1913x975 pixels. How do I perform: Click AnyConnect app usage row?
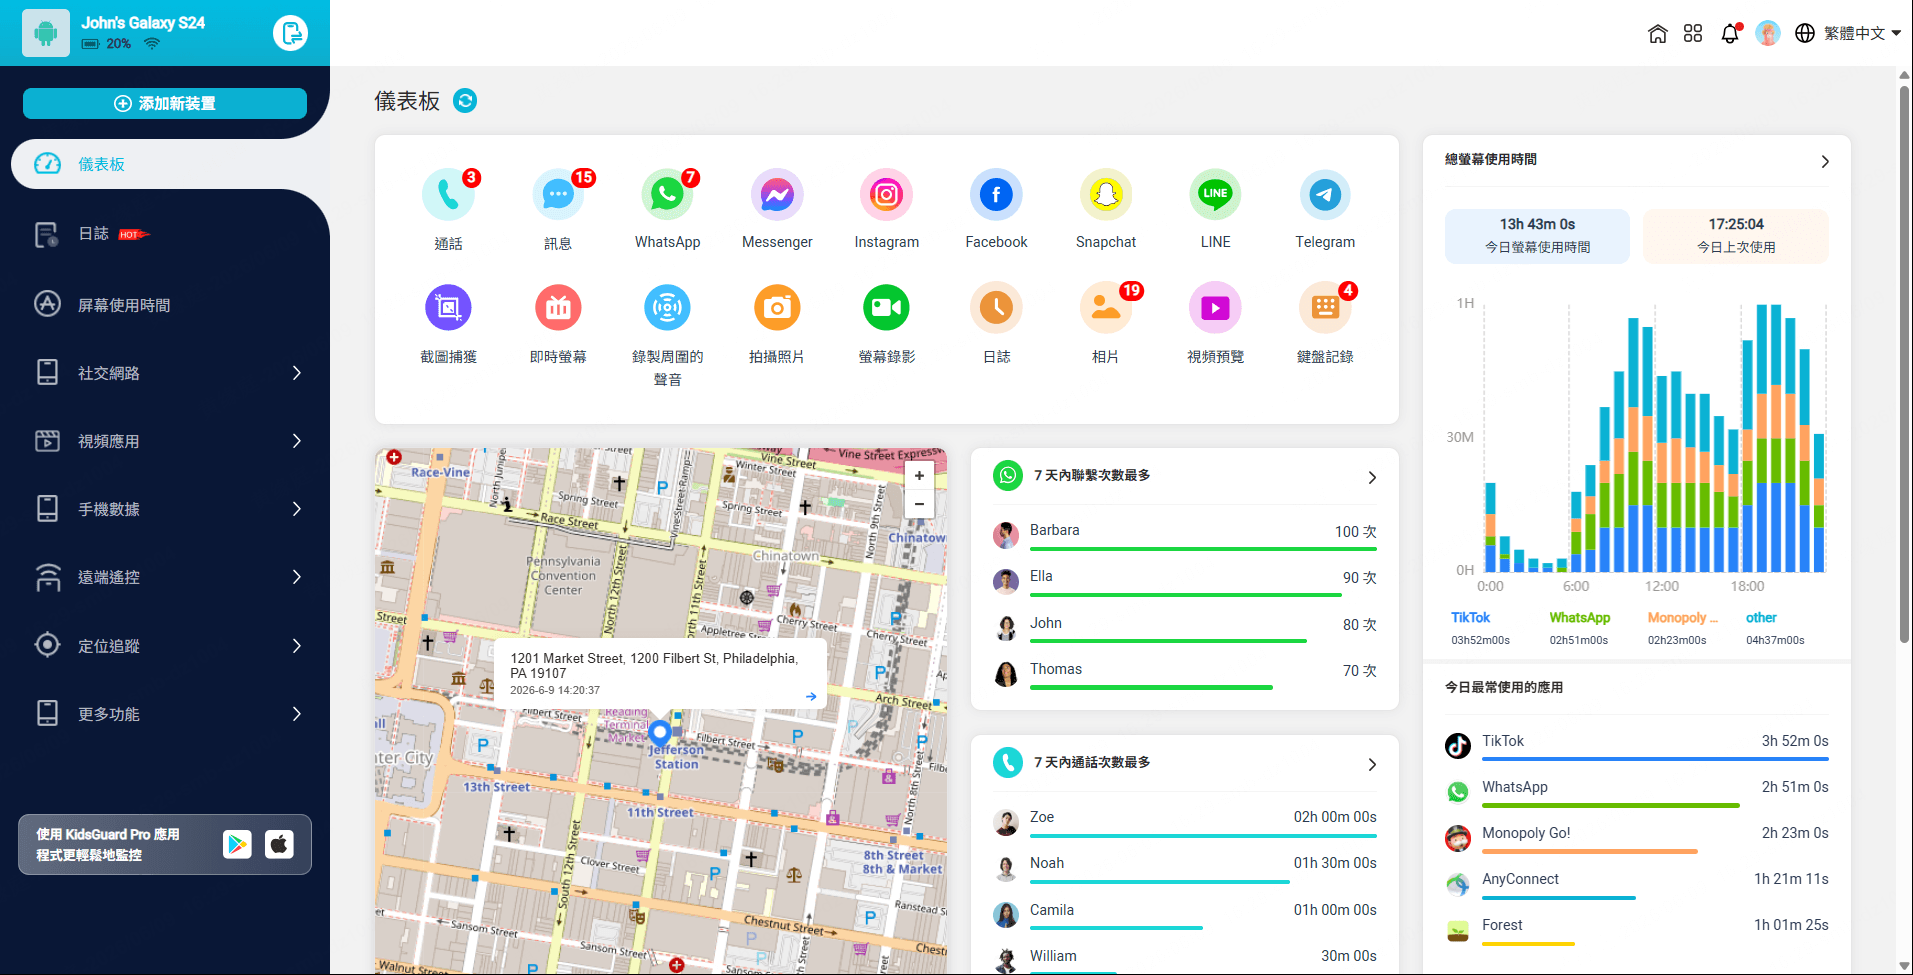point(1637,883)
